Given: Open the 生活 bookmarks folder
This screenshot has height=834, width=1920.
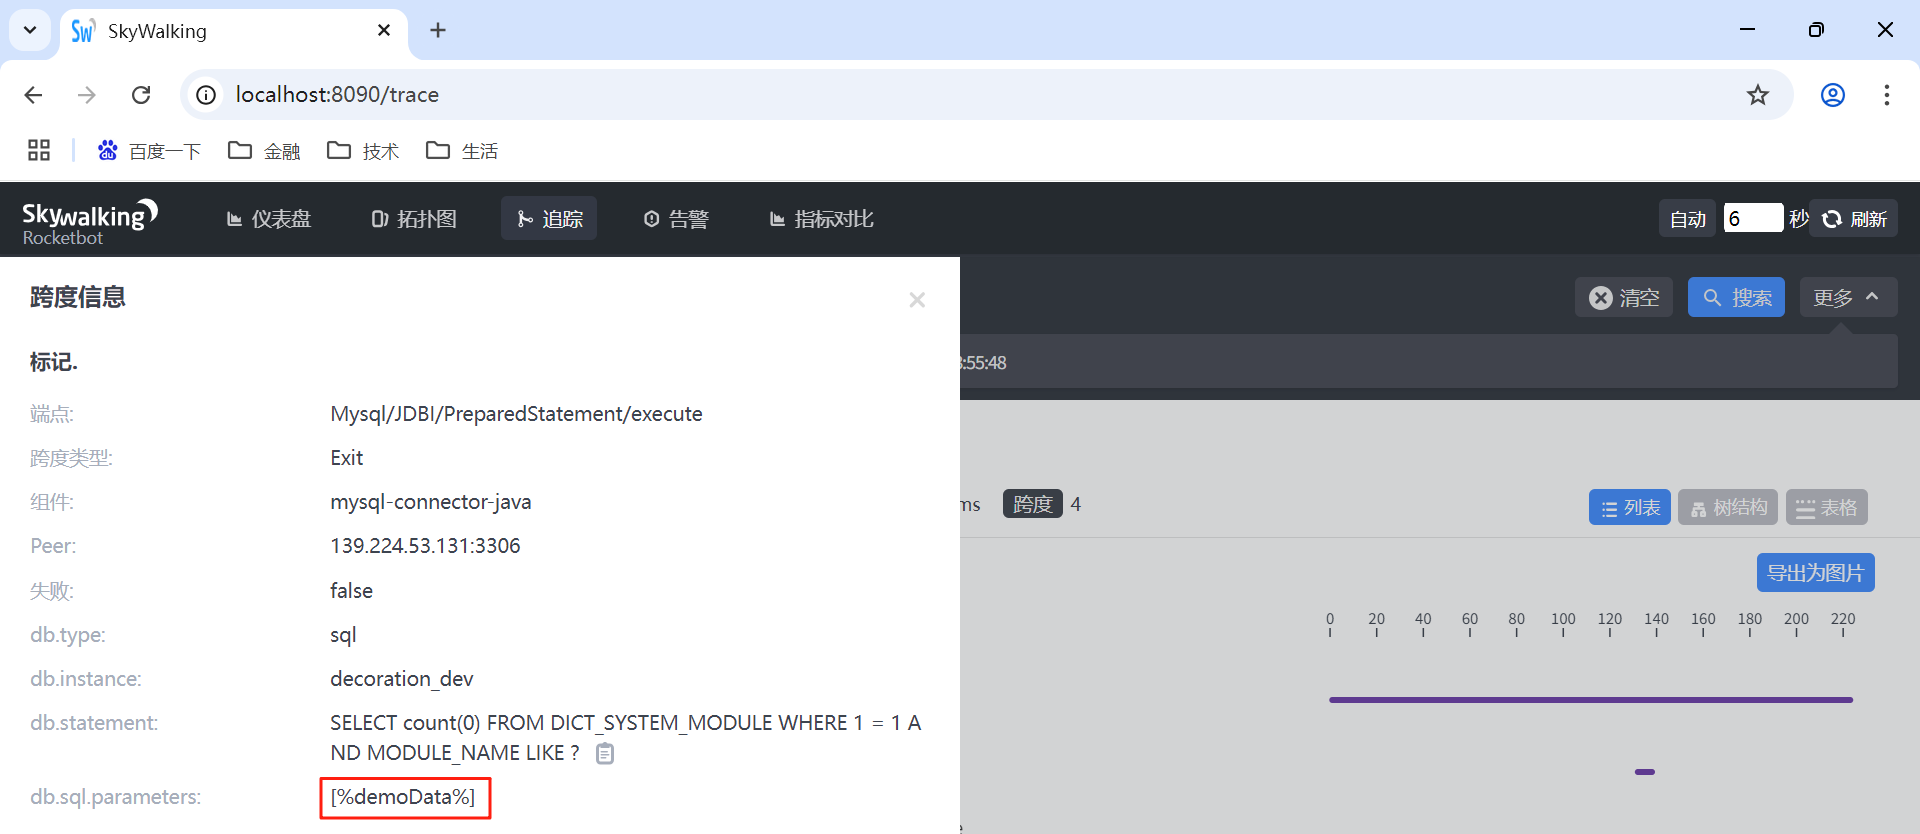Looking at the screenshot, I should pyautogui.click(x=462, y=151).
